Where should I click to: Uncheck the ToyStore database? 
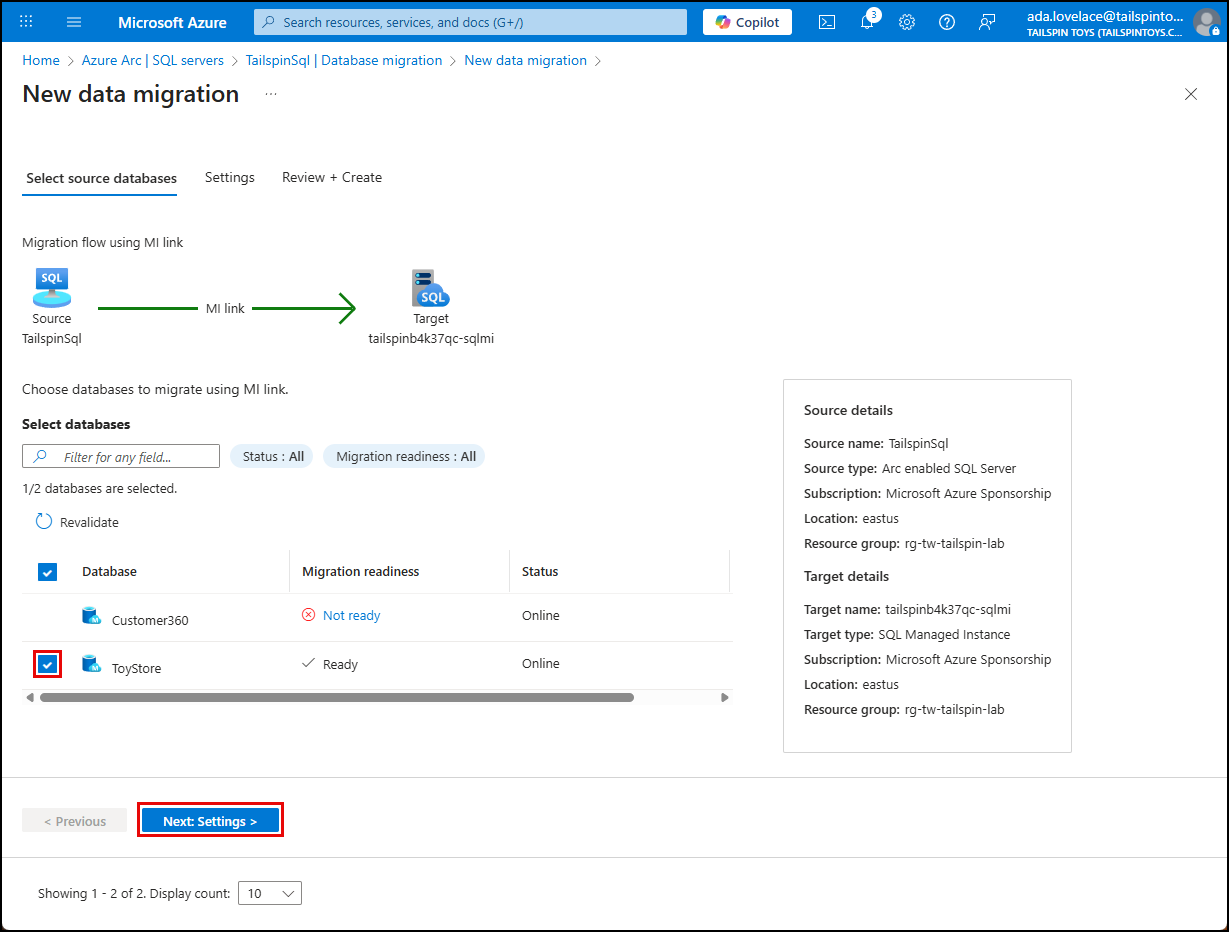point(47,663)
